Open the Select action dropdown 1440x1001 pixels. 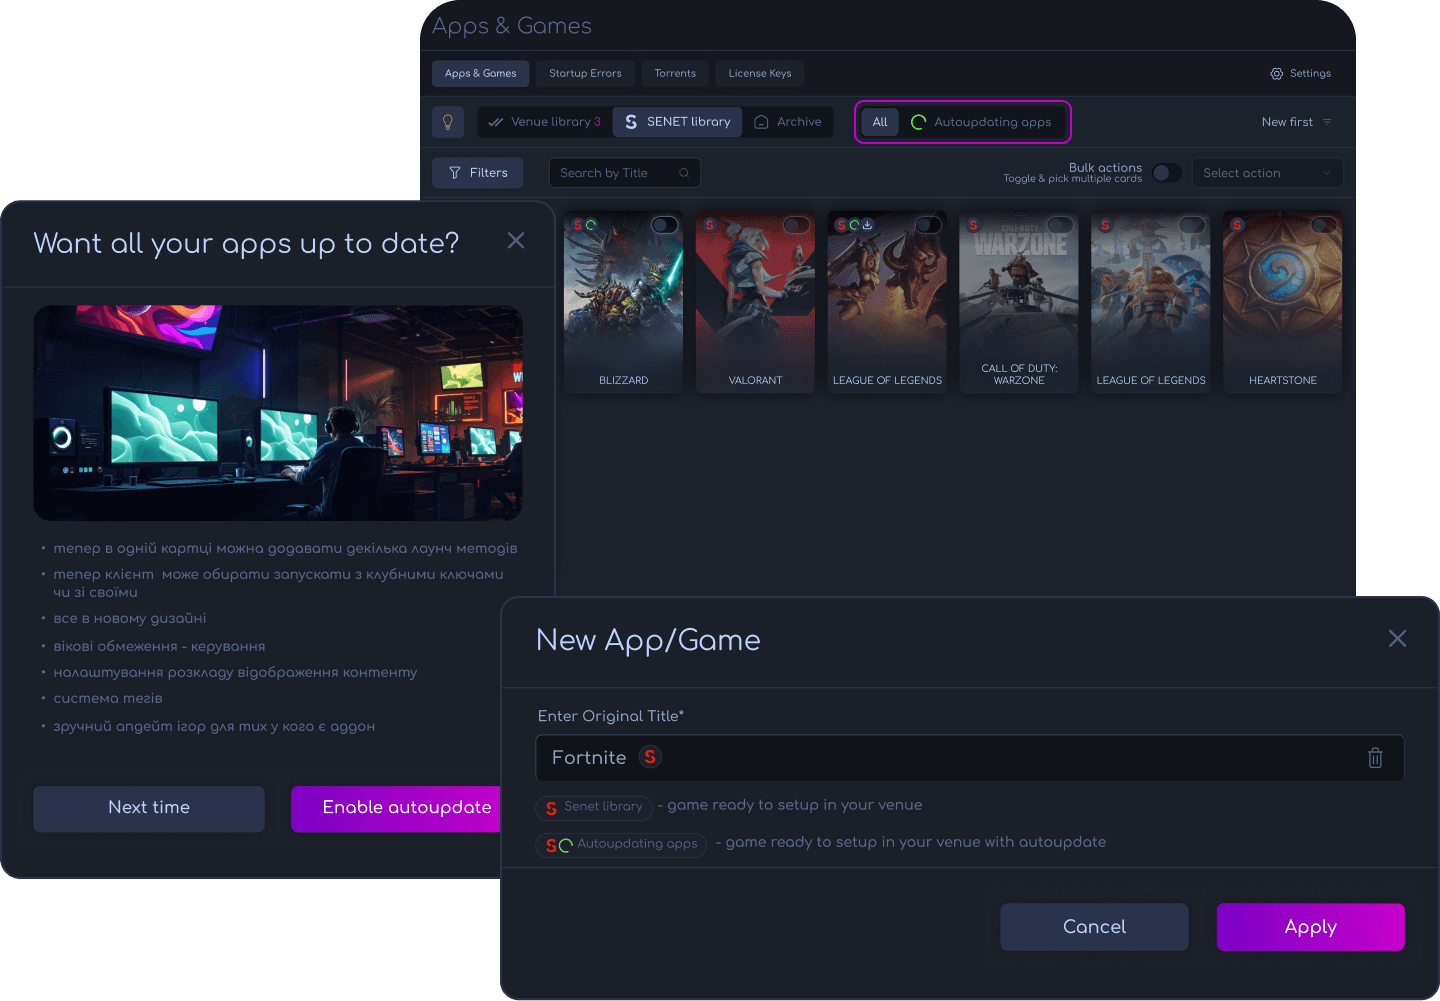1267,173
